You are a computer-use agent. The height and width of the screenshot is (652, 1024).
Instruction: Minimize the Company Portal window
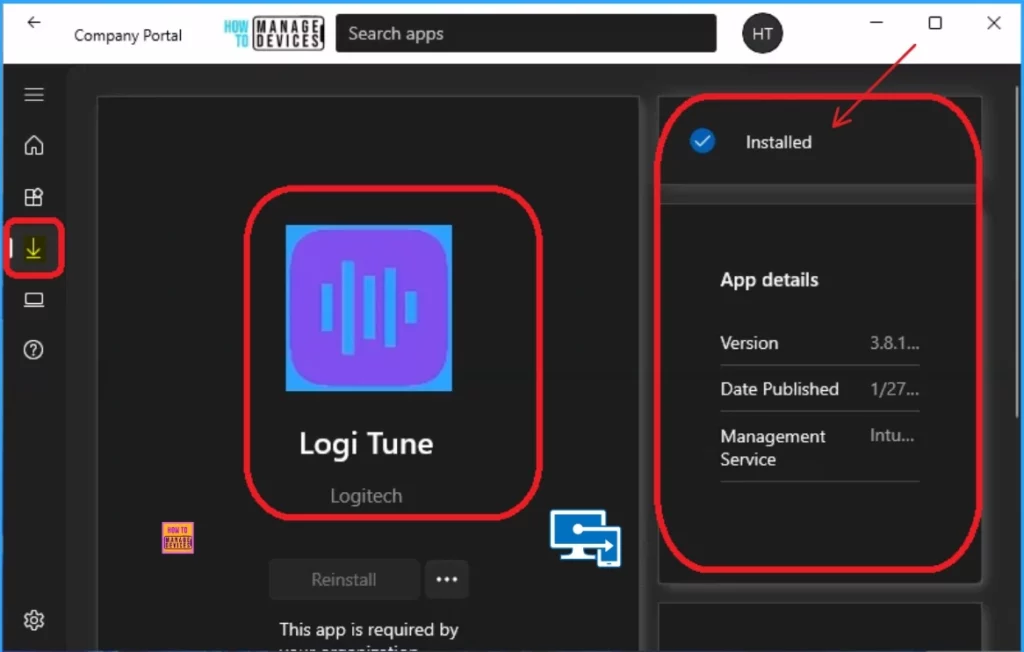[x=876, y=23]
